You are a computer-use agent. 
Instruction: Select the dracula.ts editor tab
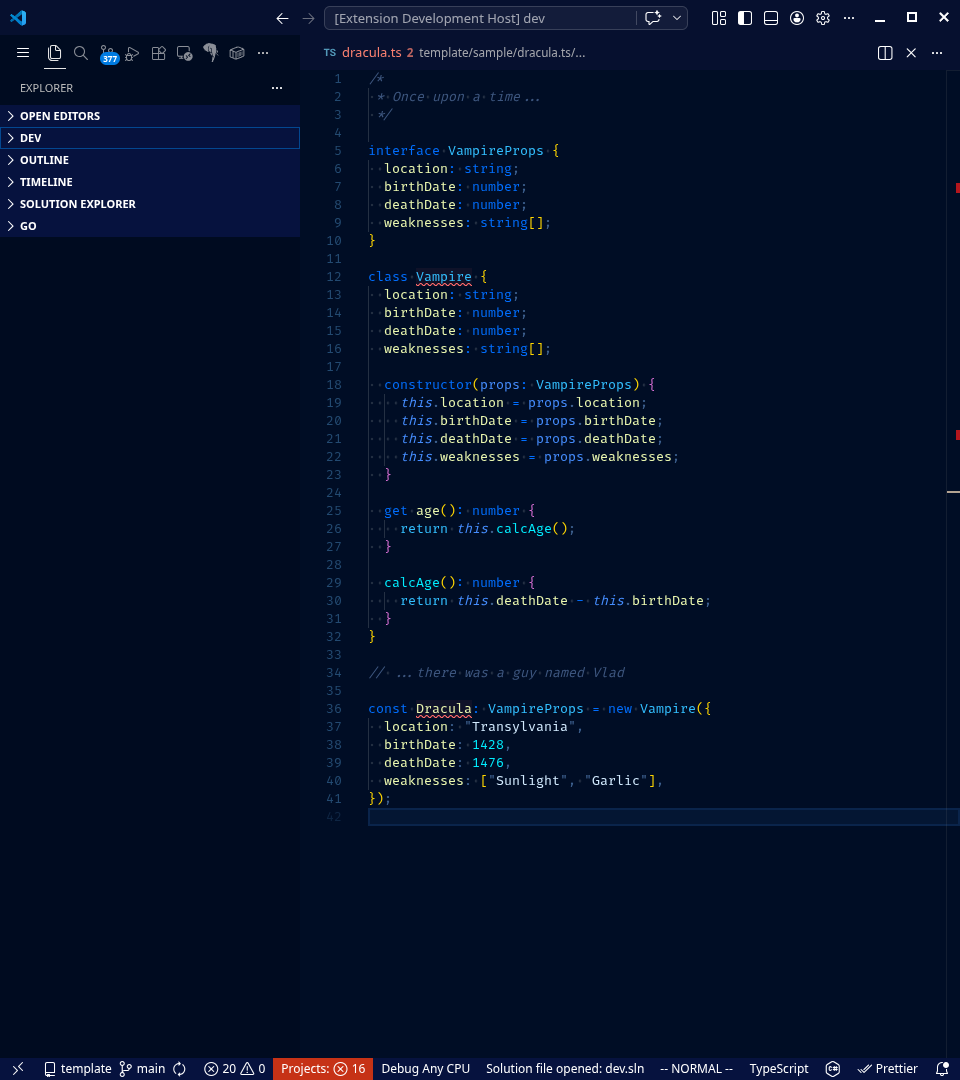372,53
